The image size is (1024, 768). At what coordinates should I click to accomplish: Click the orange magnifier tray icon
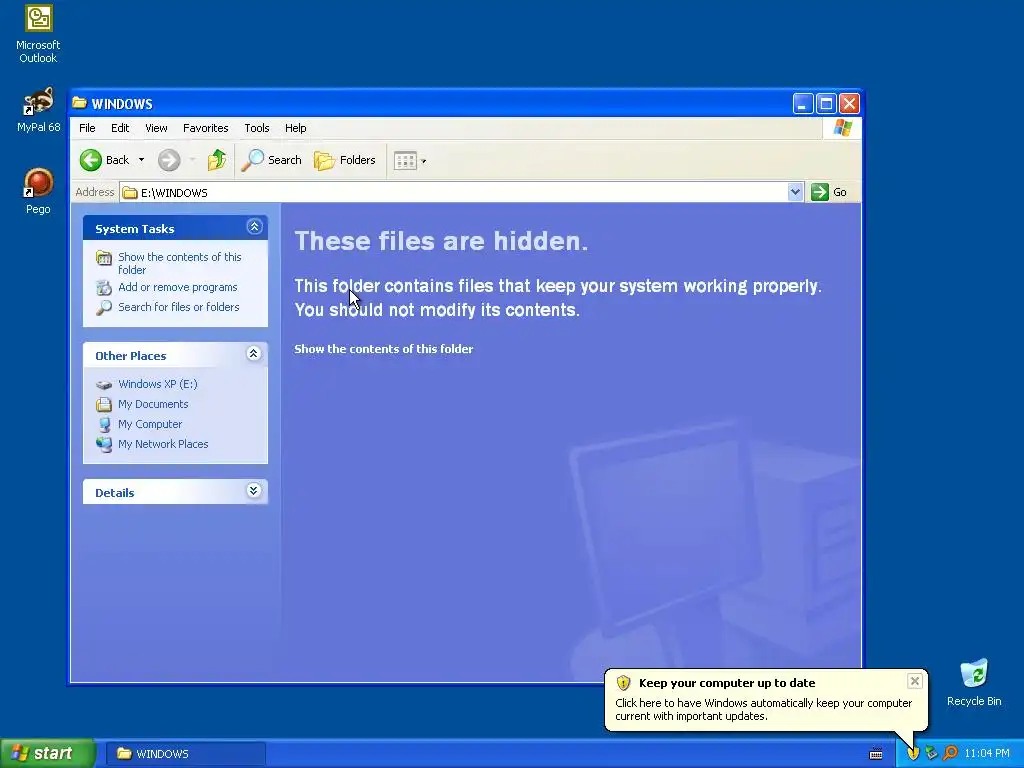(951, 754)
